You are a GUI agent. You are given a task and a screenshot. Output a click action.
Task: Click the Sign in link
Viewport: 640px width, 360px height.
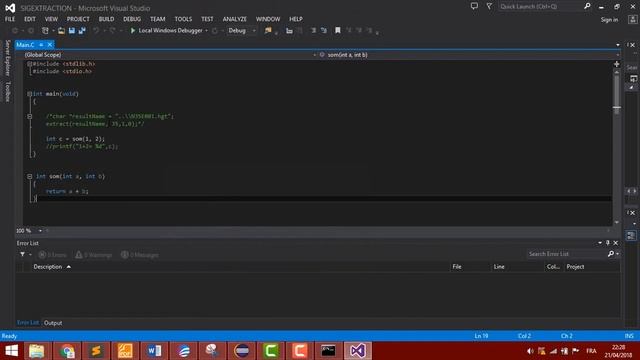[x=609, y=20]
